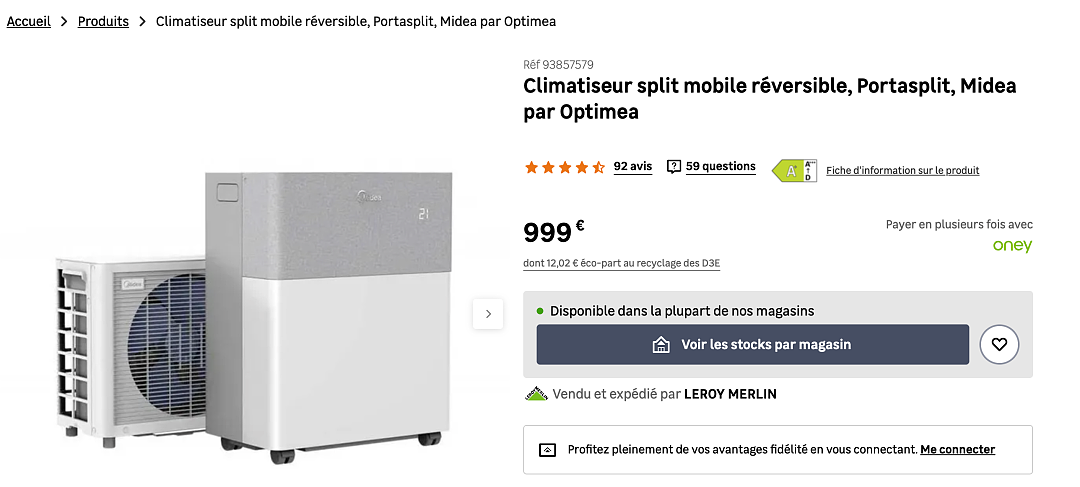1080x487 pixels.
Task: Click the Leroy Merlin seller logo
Action: (x=536, y=394)
